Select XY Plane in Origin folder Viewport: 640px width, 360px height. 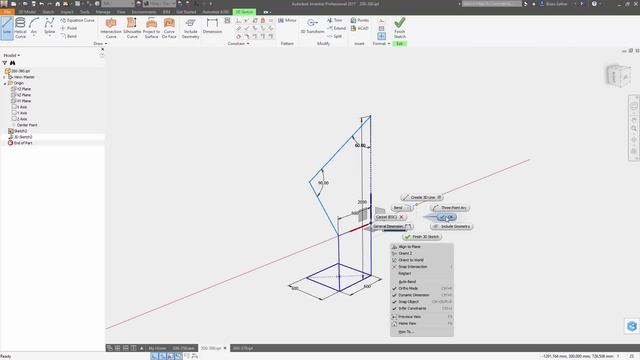point(21,101)
